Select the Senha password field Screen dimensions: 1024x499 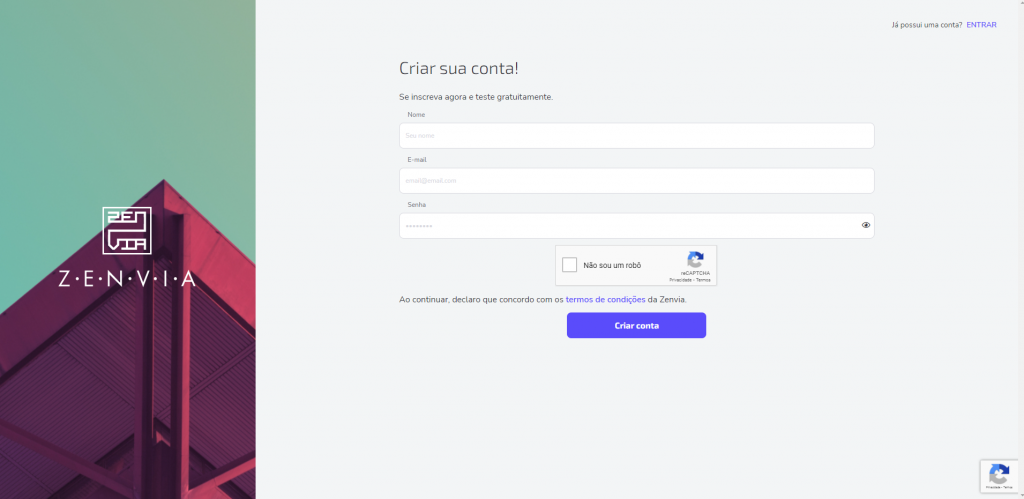(626, 226)
